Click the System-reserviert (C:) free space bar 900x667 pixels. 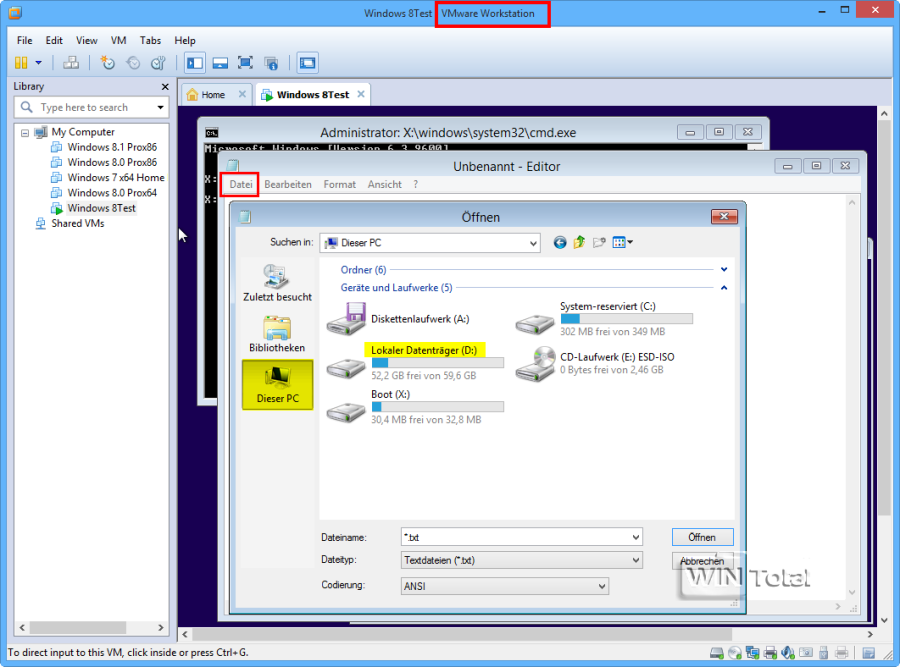[x=628, y=319]
